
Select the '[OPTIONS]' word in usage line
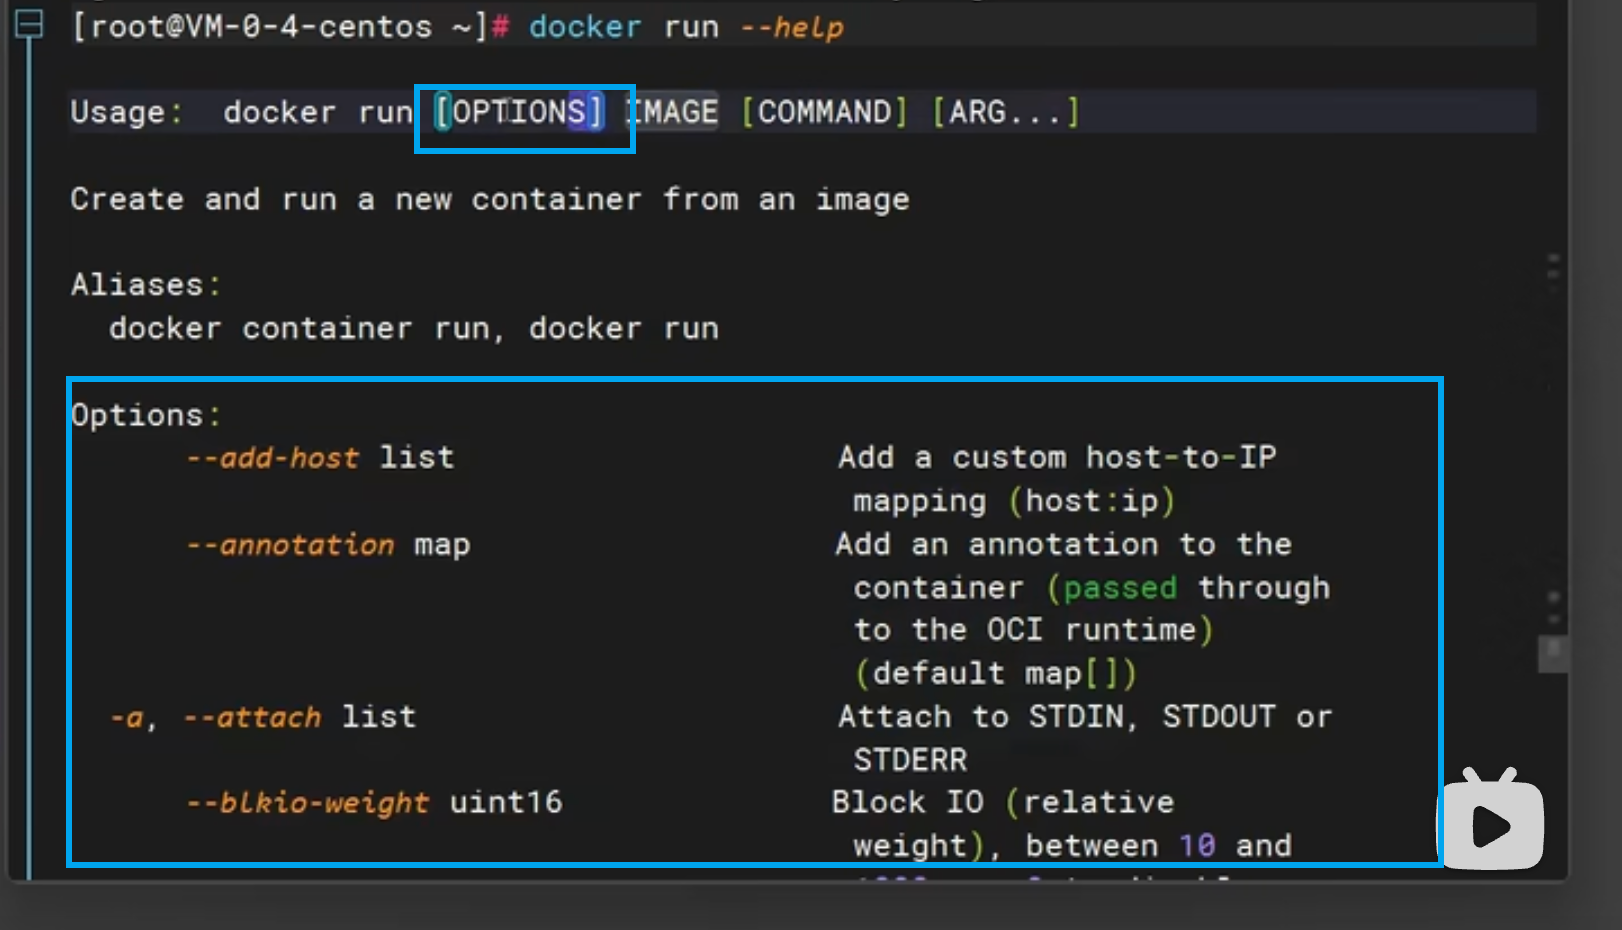520,112
